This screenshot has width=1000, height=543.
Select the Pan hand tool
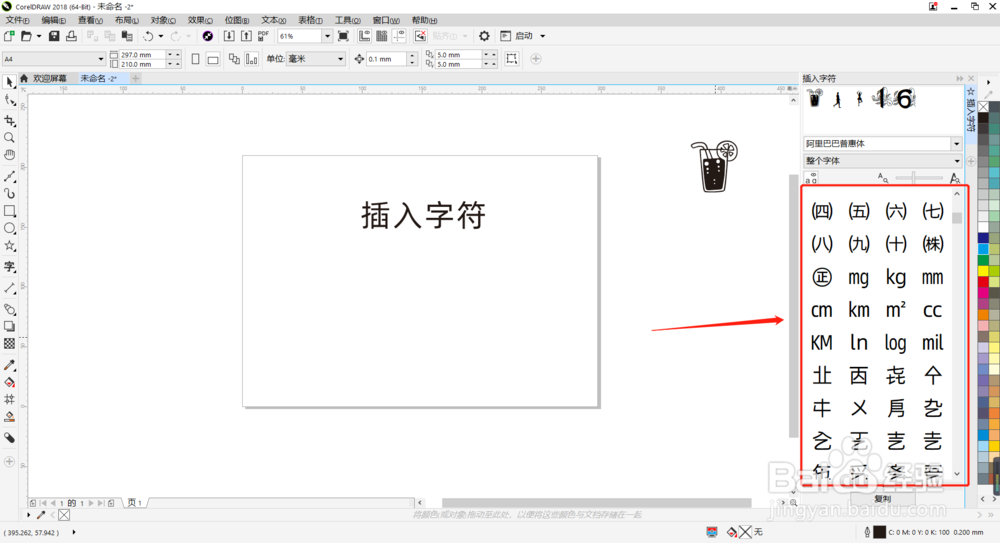click(9, 155)
